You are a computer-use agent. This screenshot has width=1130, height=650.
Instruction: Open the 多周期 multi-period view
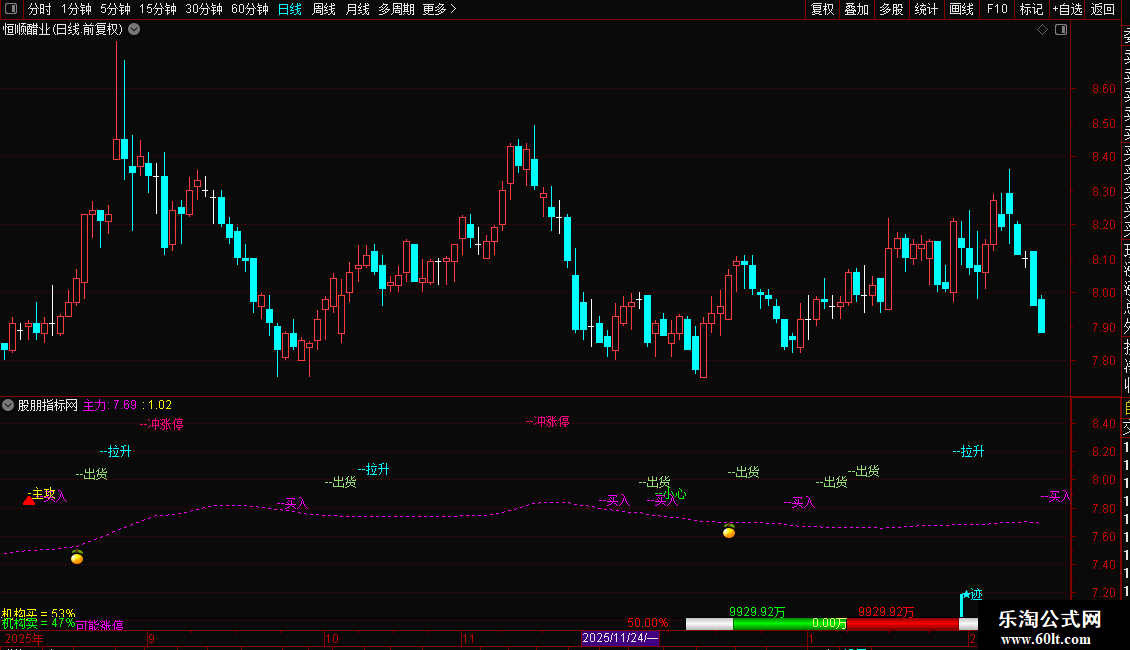396,9
